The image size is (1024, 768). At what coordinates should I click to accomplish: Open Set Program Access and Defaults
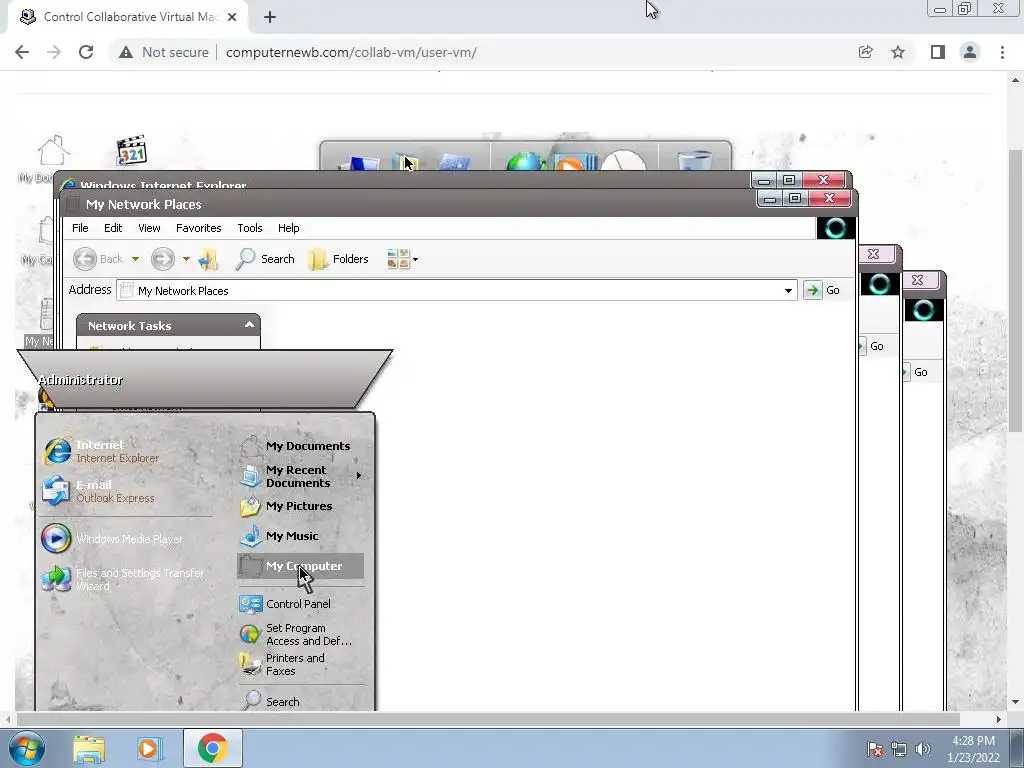pos(296,635)
